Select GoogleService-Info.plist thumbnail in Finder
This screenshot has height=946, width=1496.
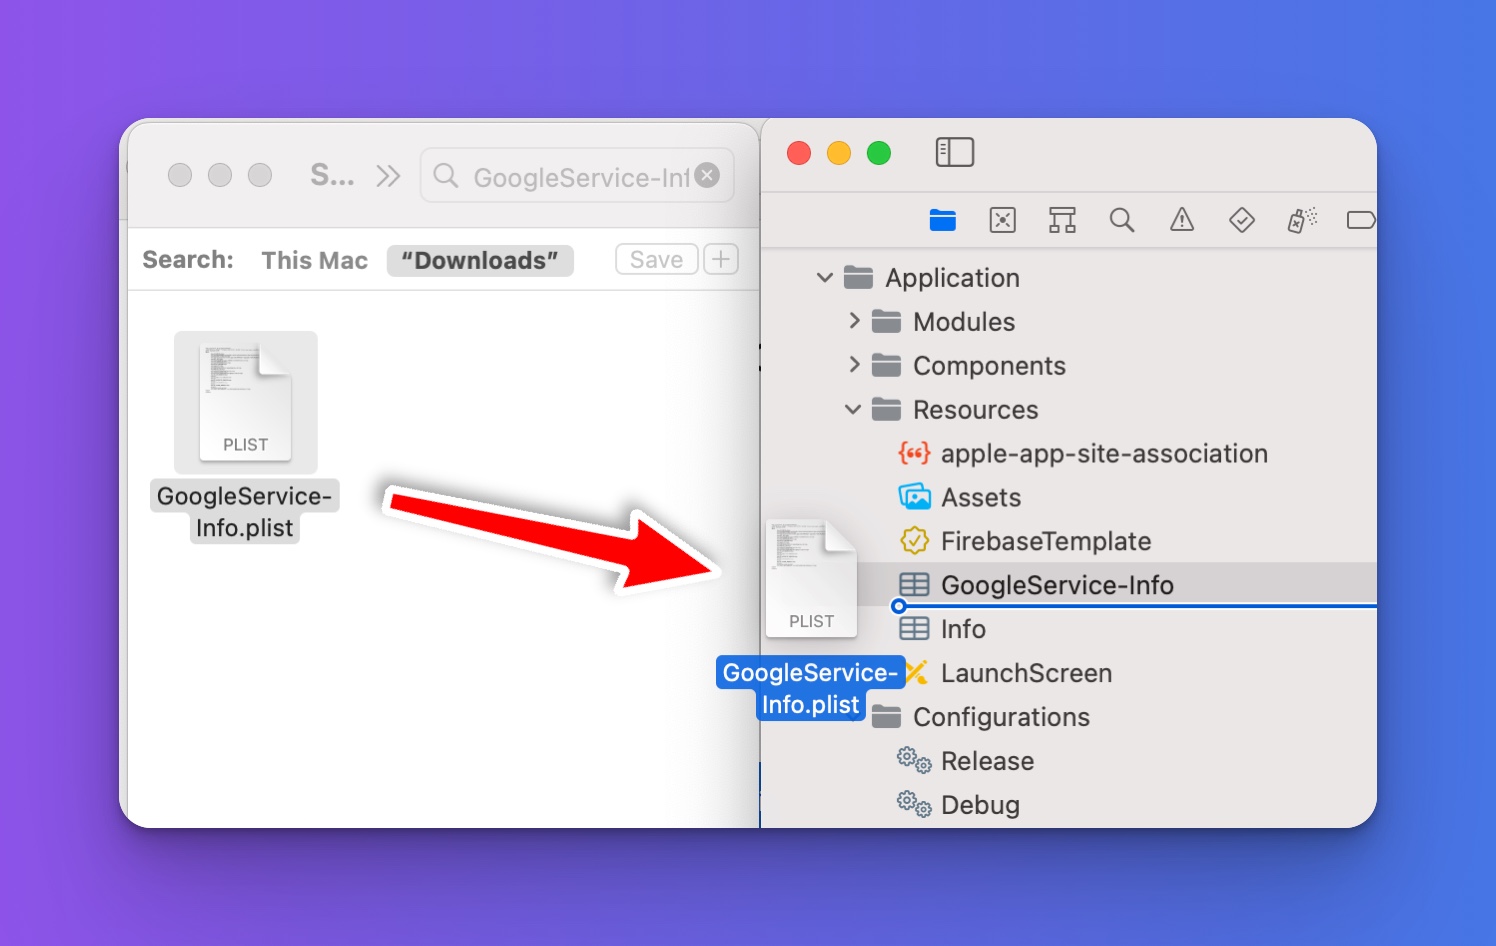pos(246,402)
